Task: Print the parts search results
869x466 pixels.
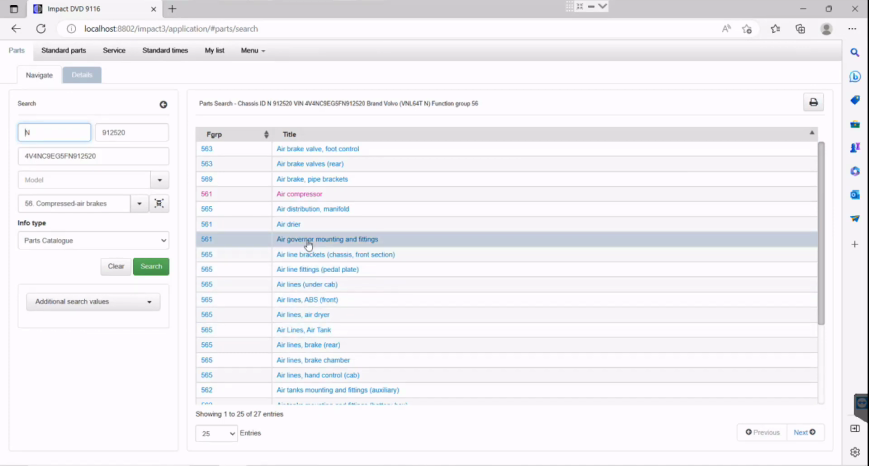Action: click(x=813, y=103)
